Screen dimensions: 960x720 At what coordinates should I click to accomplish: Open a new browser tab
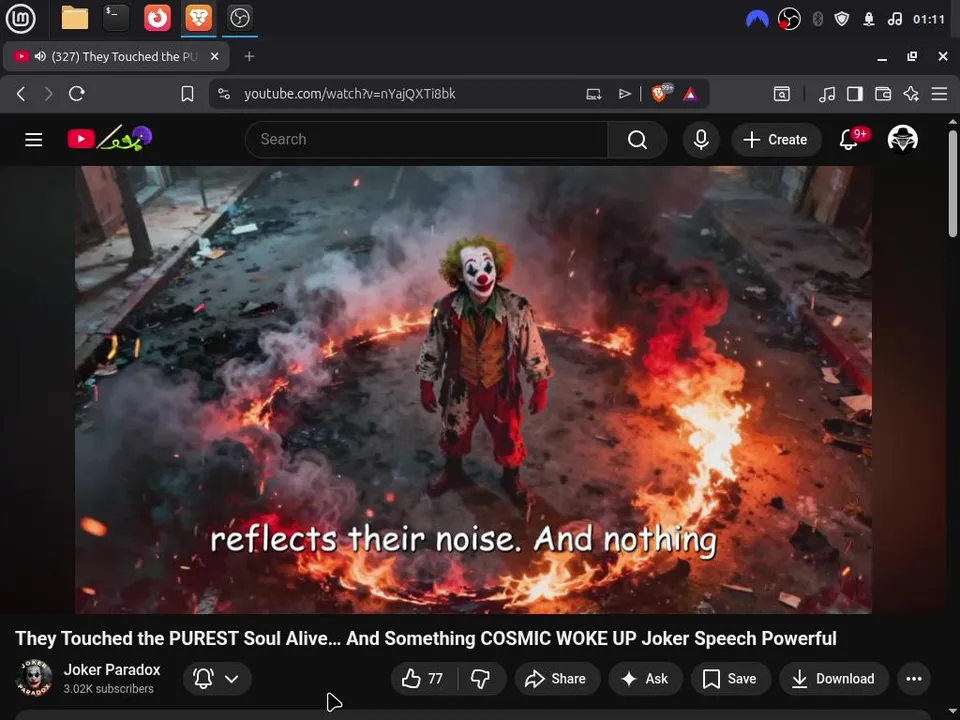click(249, 56)
